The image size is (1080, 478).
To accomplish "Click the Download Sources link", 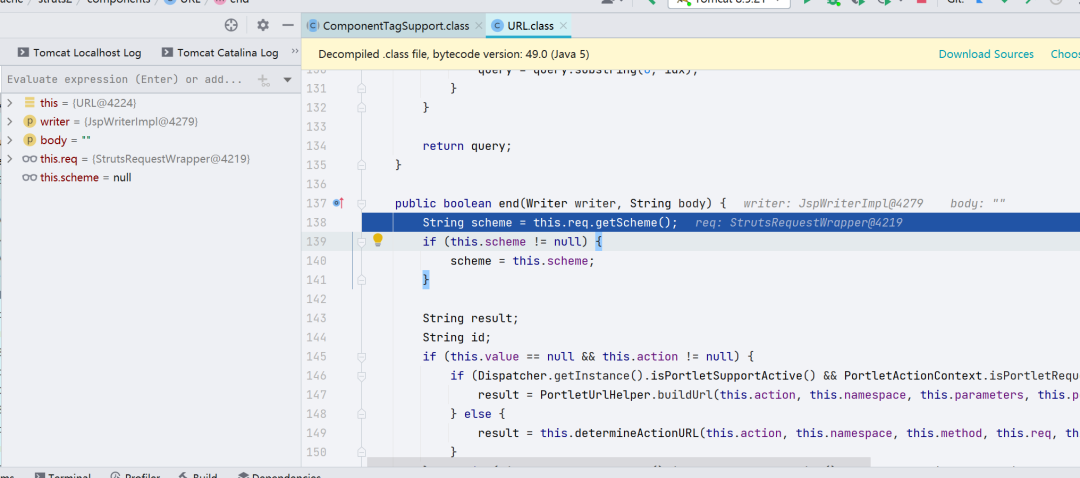I will (x=985, y=54).
